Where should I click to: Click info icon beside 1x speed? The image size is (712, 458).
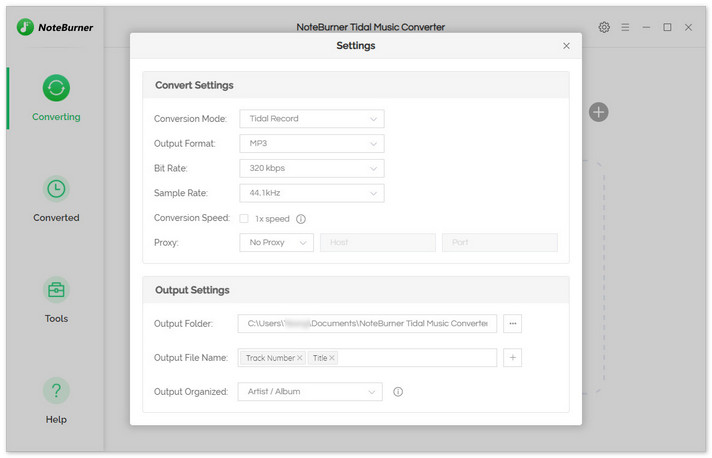click(301, 219)
